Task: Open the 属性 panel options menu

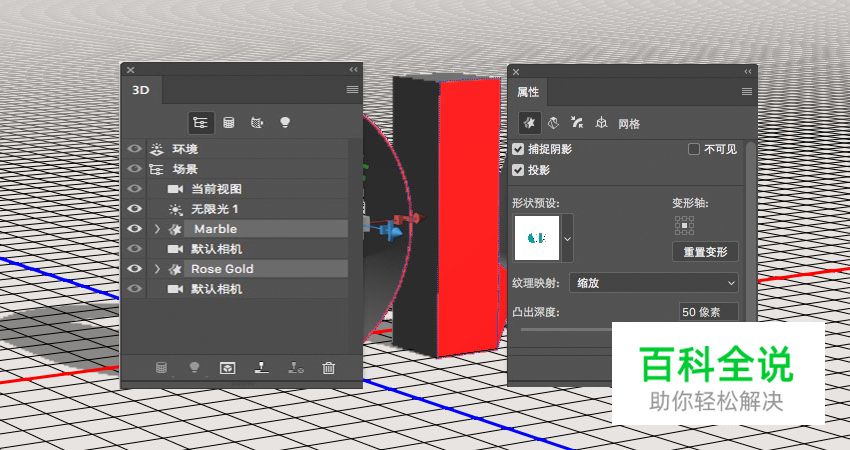Action: [747, 91]
